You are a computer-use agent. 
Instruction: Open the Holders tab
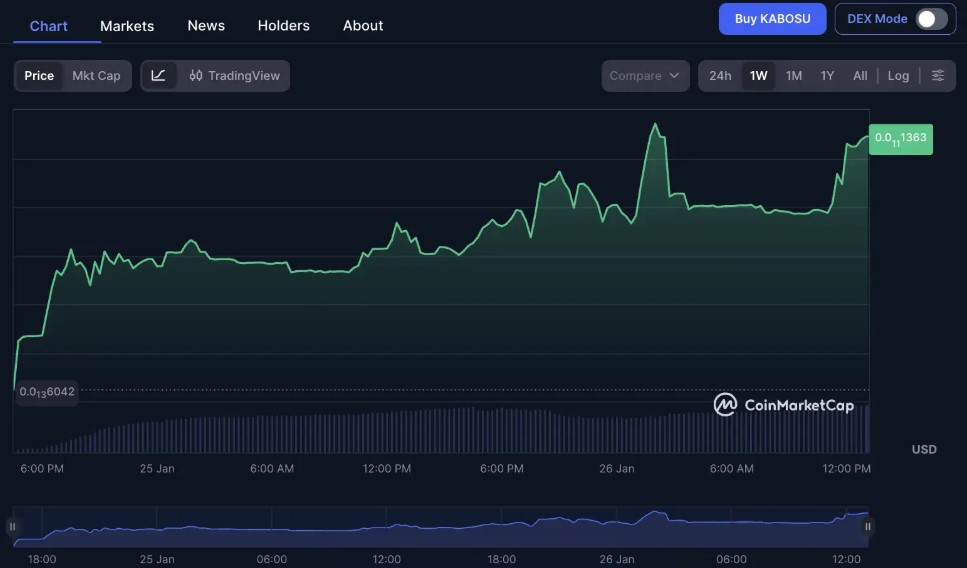click(x=284, y=26)
